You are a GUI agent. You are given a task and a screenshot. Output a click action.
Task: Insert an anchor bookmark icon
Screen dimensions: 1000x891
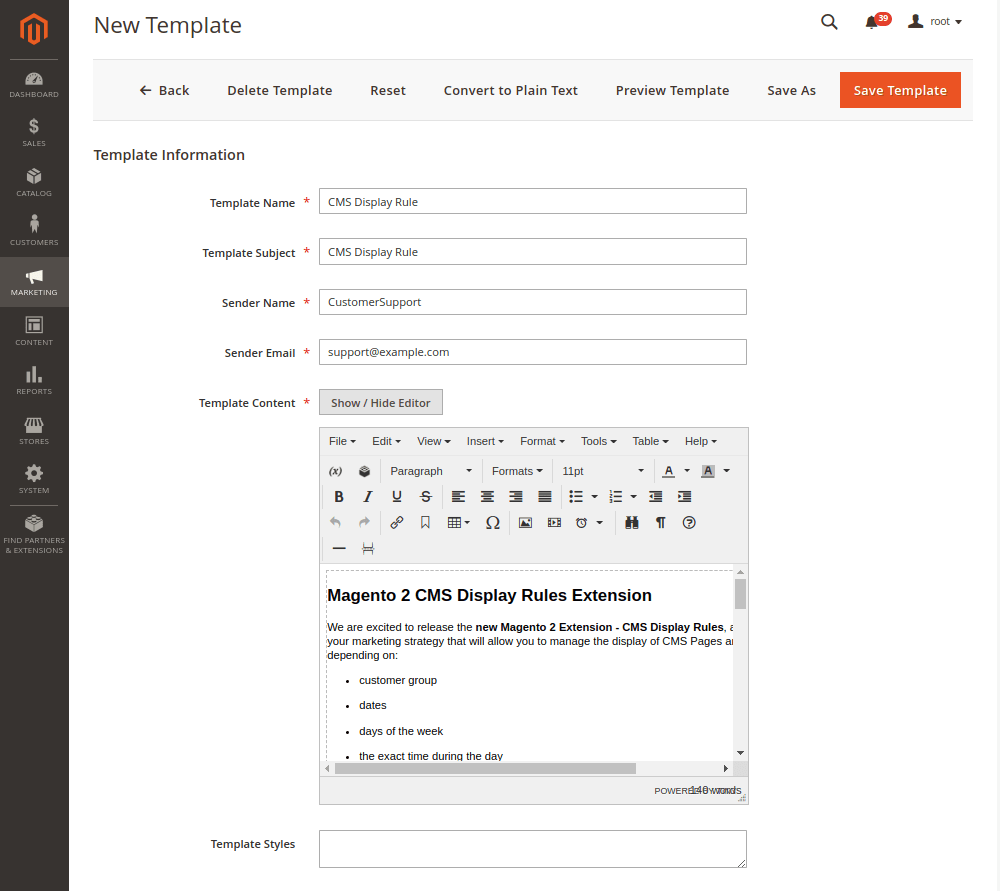click(425, 523)
